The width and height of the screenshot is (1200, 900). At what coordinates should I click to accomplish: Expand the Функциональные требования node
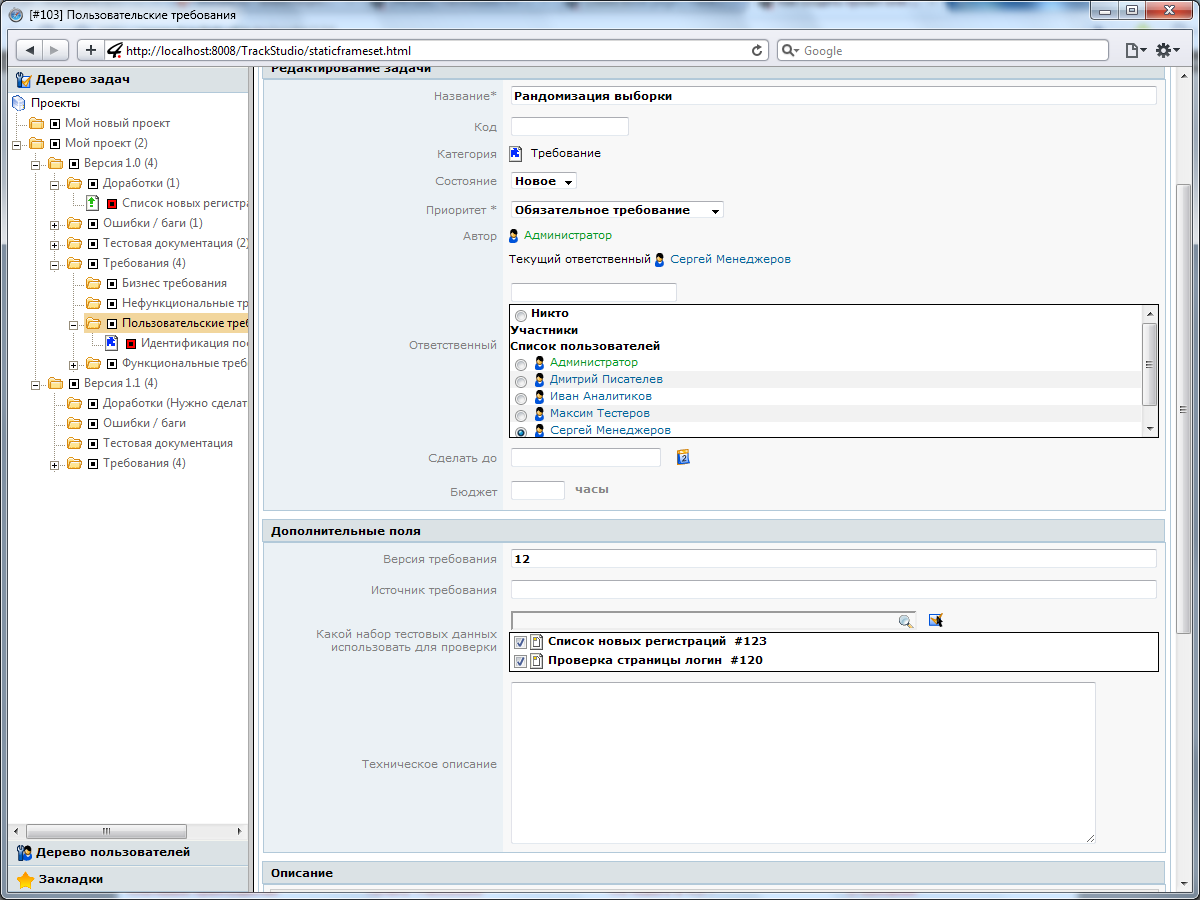pos(74,363)
